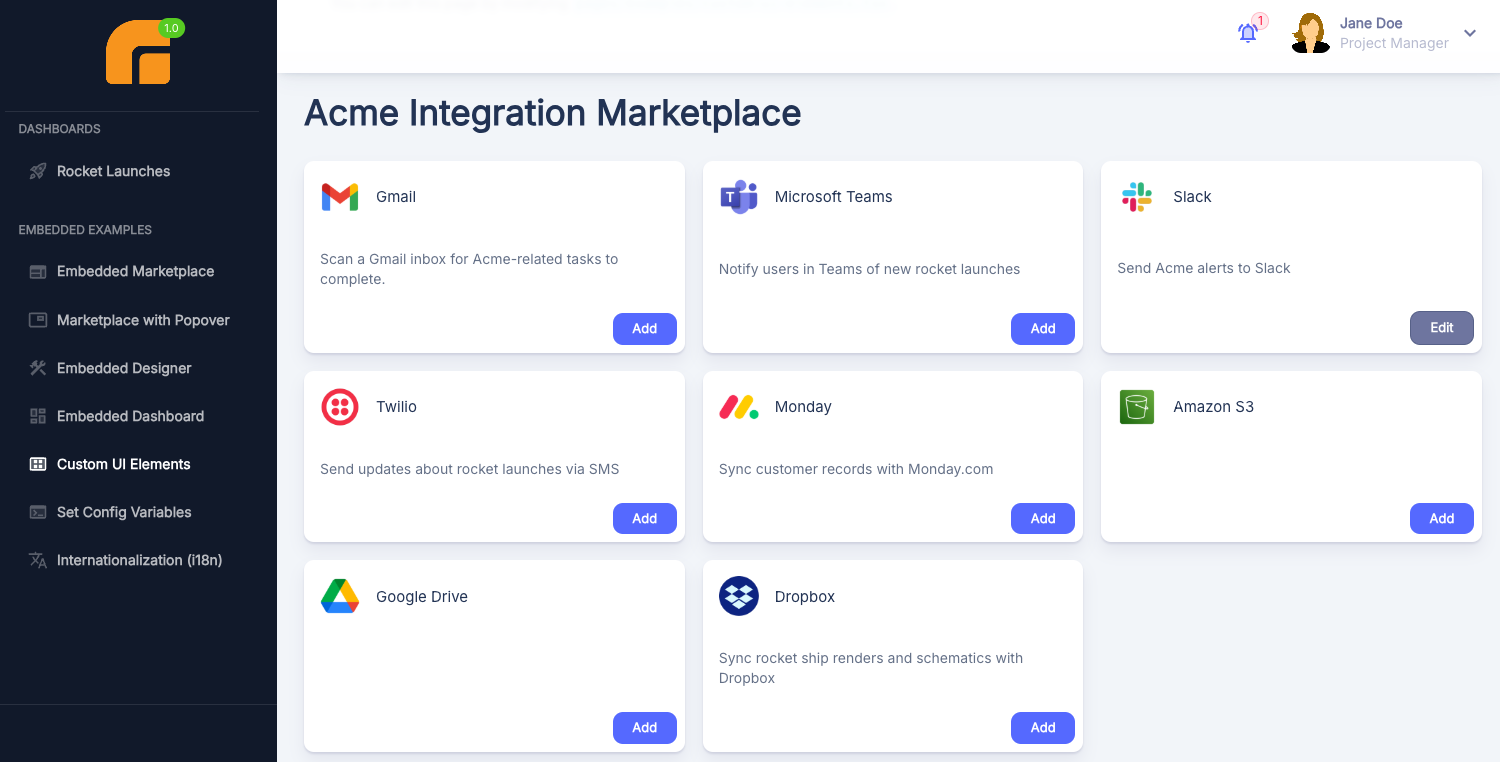
Task: Click the Monday.com logo
Action: pos(738,407)
